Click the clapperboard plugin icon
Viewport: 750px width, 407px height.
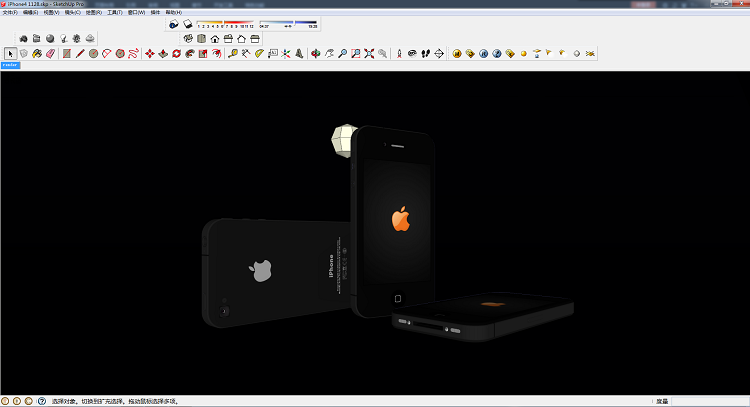point(37,39)
